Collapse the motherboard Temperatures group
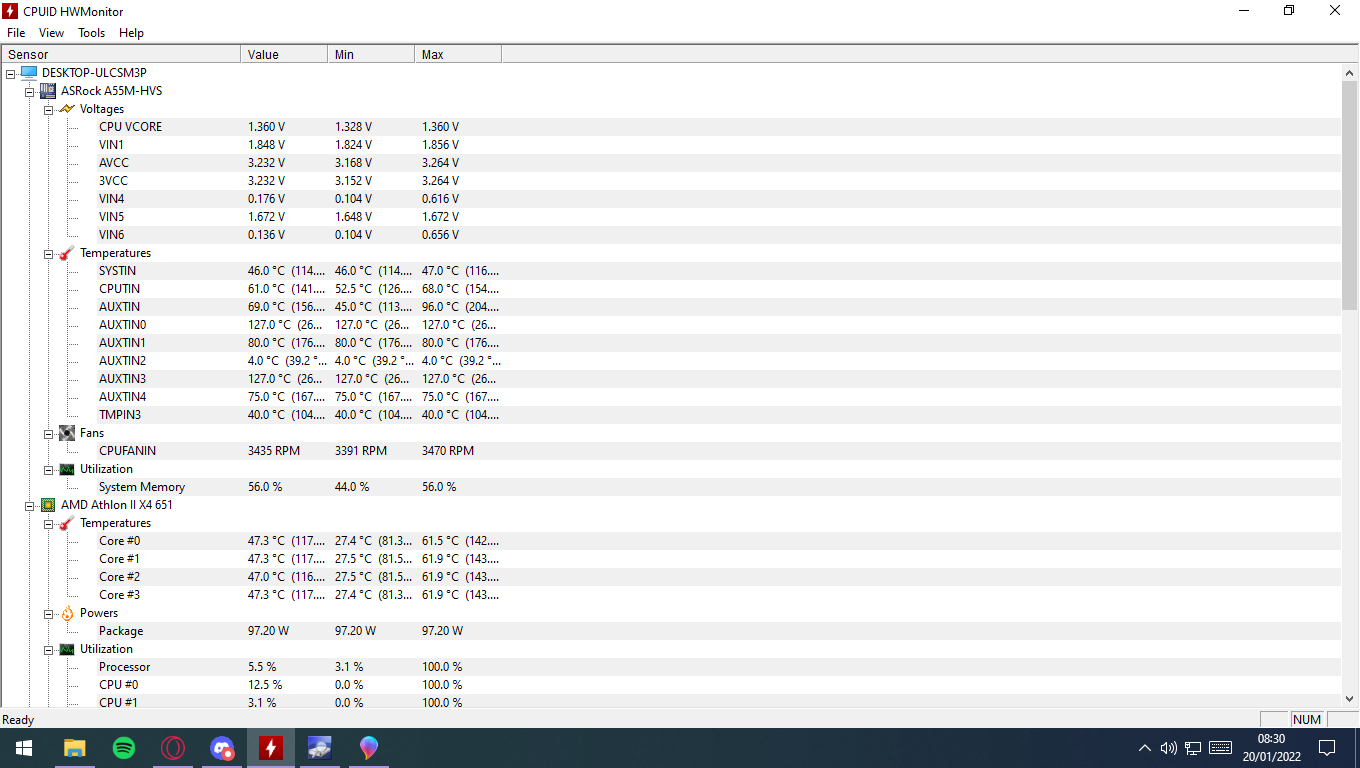1360x768 pixels. (x=48, y=253)
